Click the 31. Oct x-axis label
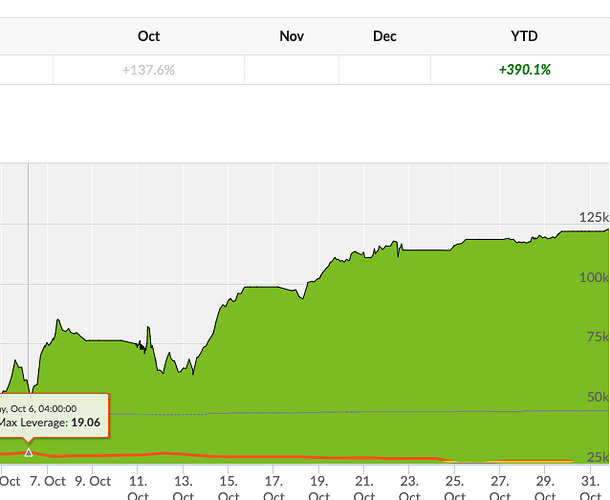The height and width of the screenshot is (500, 610). [590, 489]
